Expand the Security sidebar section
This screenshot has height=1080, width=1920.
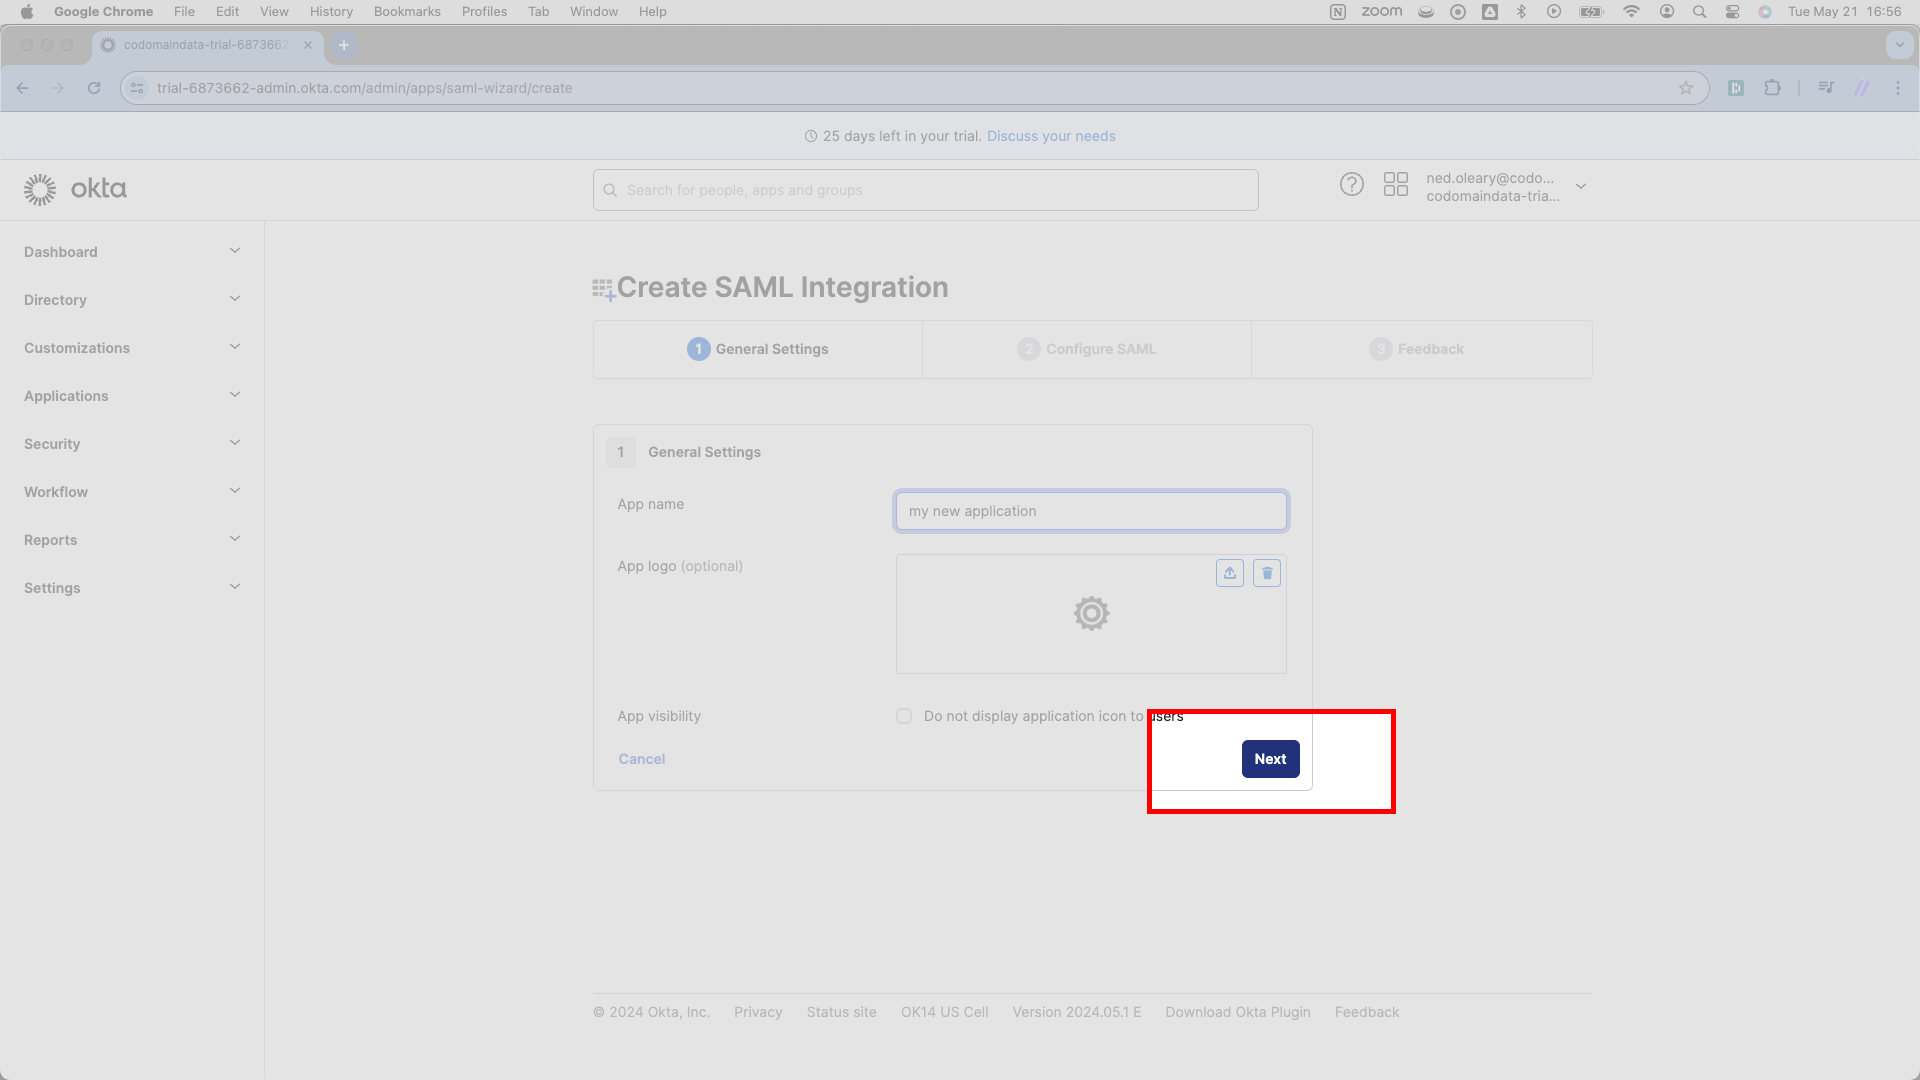[x=132, y=444]
